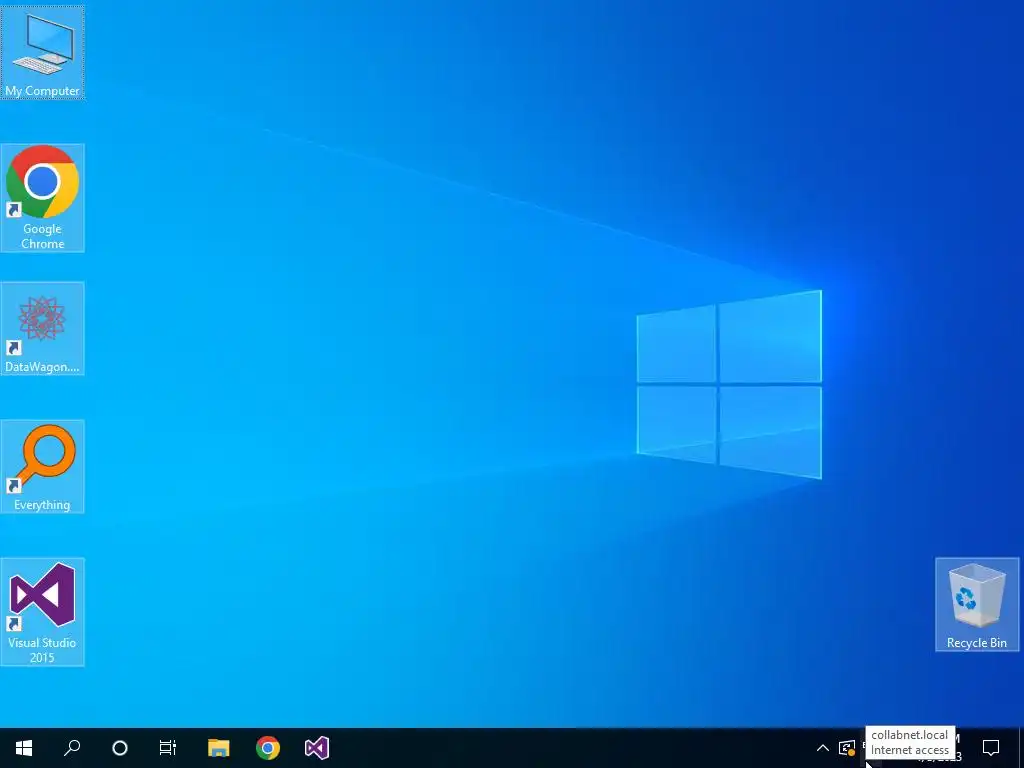Open Task View on taskbar
This screenshot has width=1024, height=768.
click(x=168, y=748)
